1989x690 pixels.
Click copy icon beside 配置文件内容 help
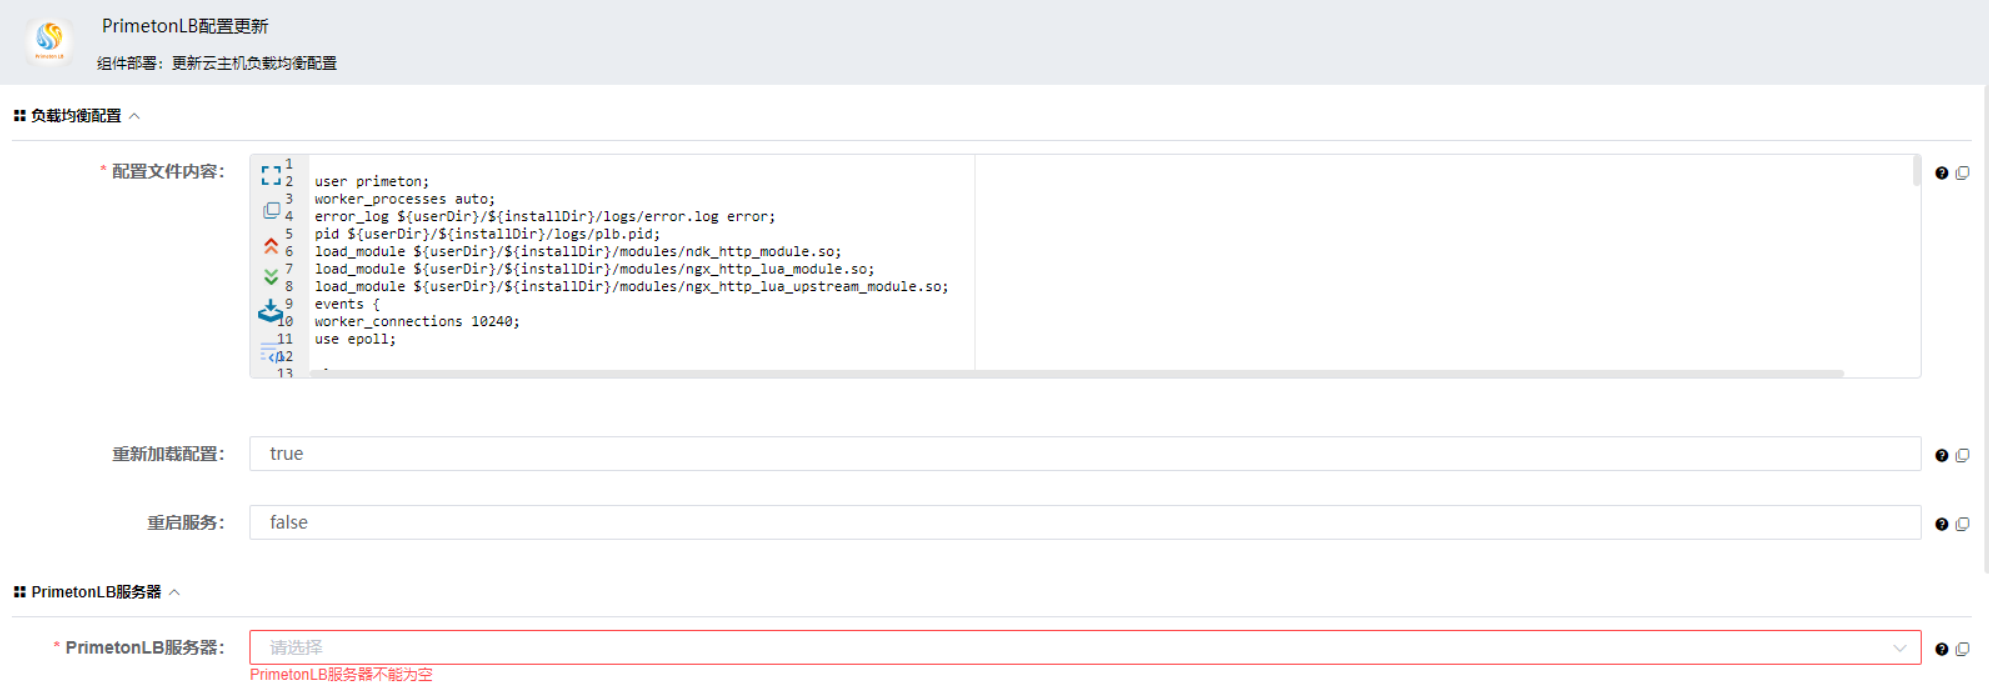click(x=1963, y=173)
